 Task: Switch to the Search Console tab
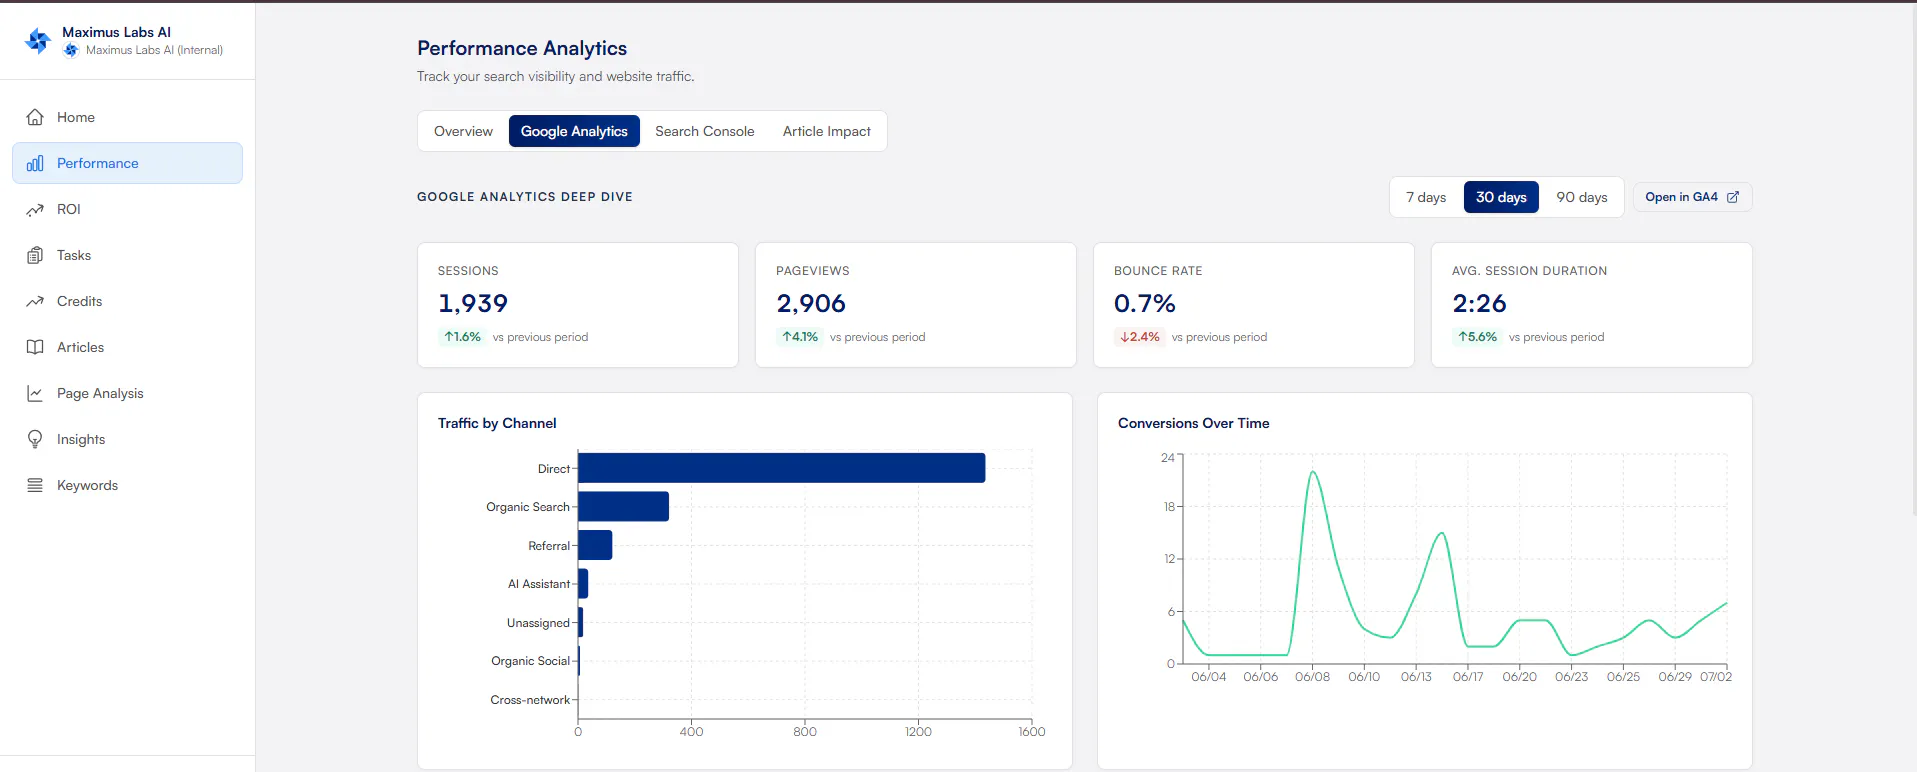(705, 131)
